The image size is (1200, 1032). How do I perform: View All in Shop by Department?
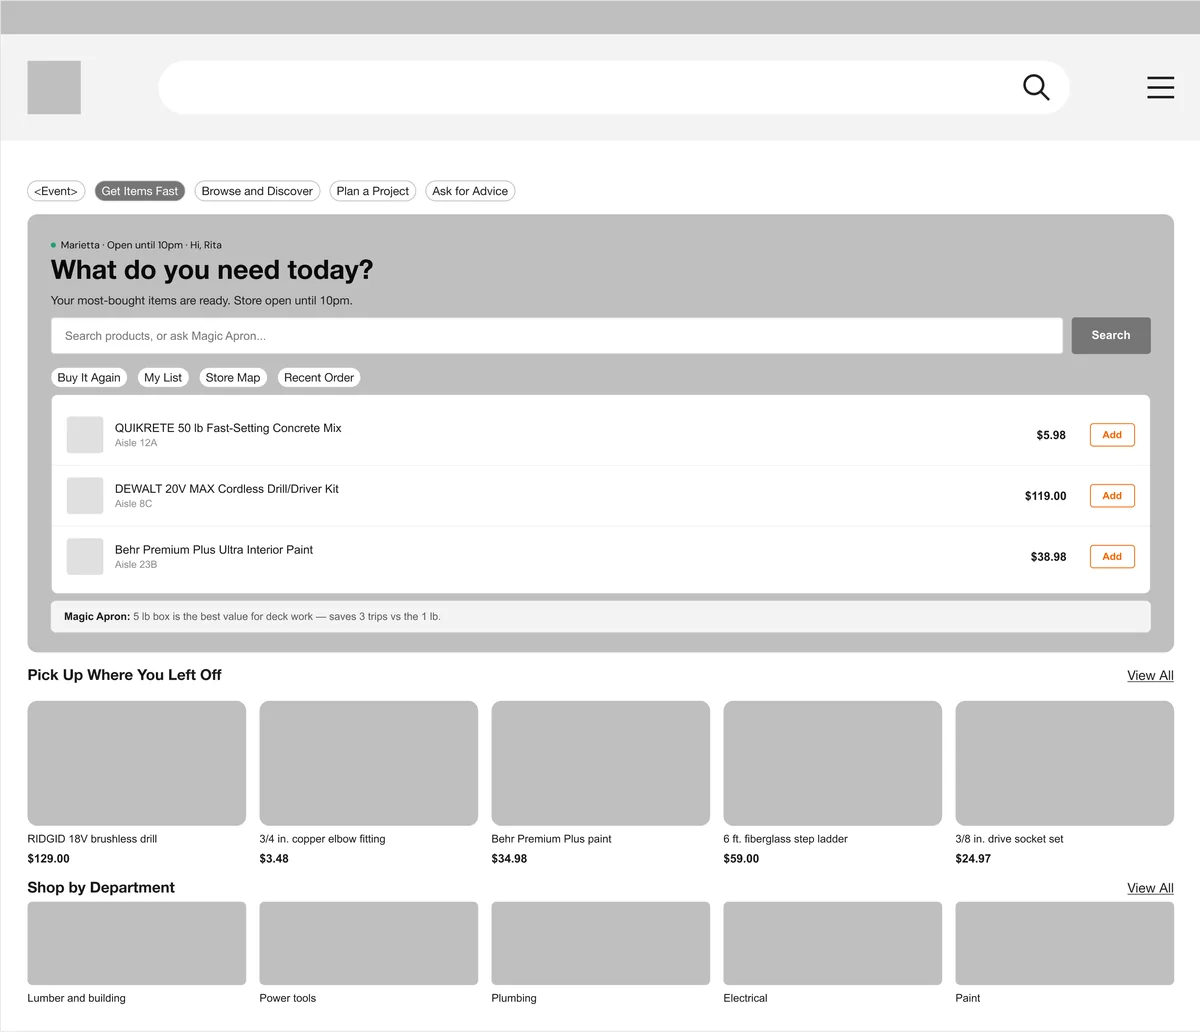click(x=1150, y=888)
